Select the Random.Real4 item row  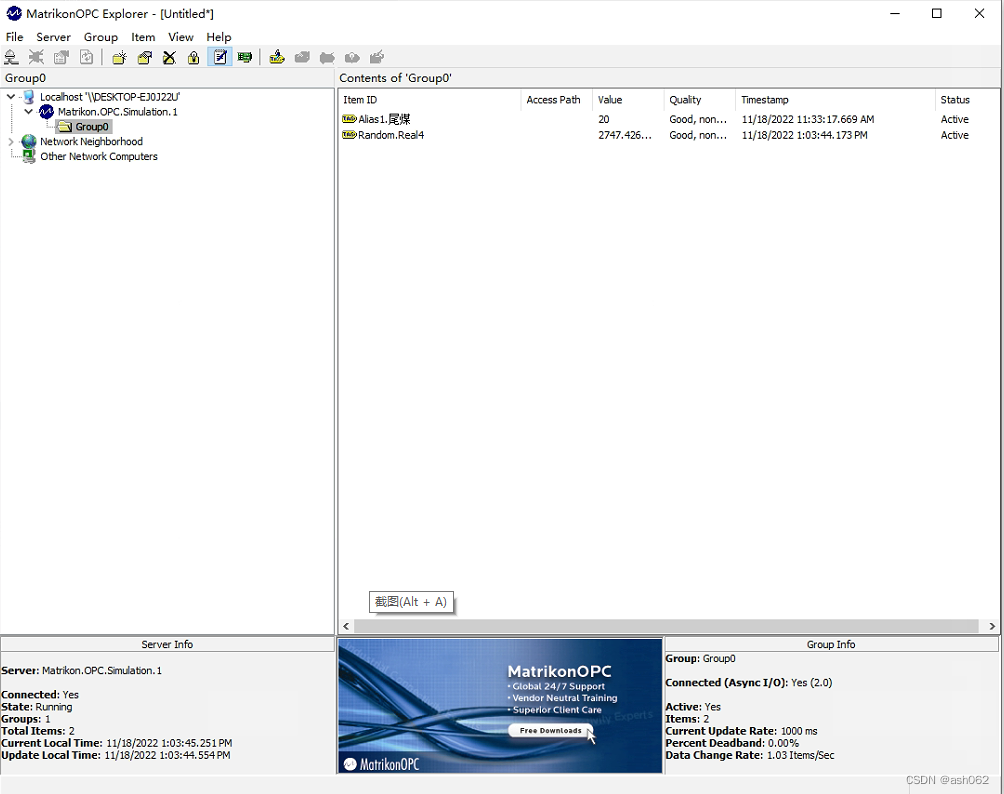pos(668,135)
